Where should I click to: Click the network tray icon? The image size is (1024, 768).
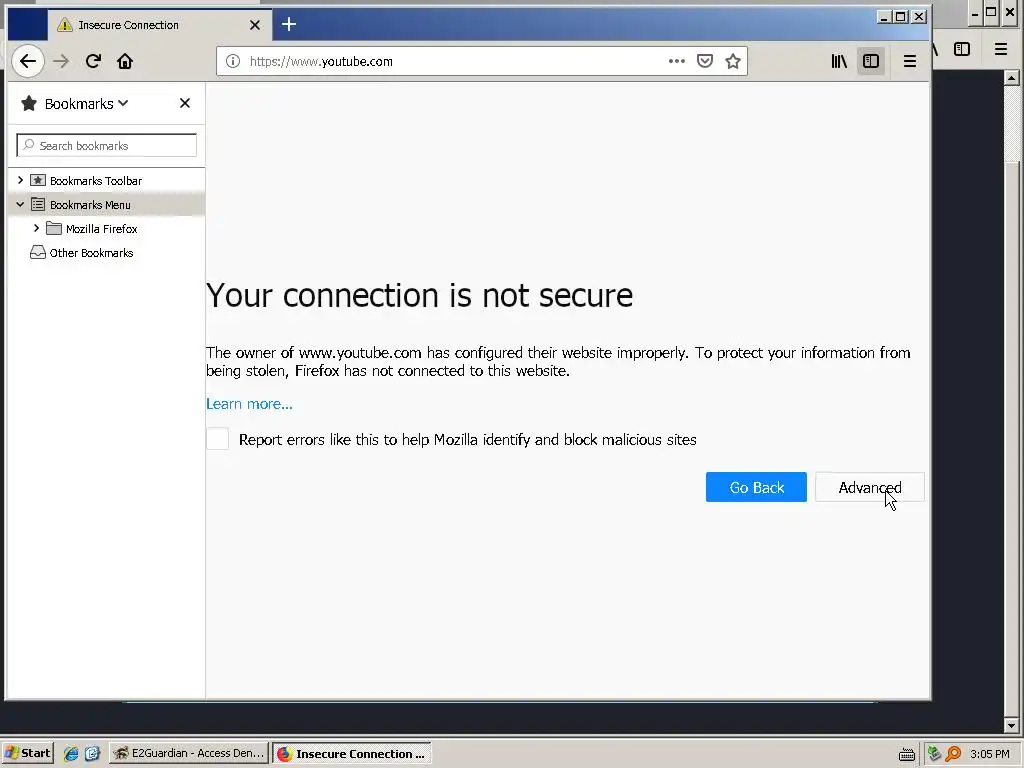pos(935,754)
